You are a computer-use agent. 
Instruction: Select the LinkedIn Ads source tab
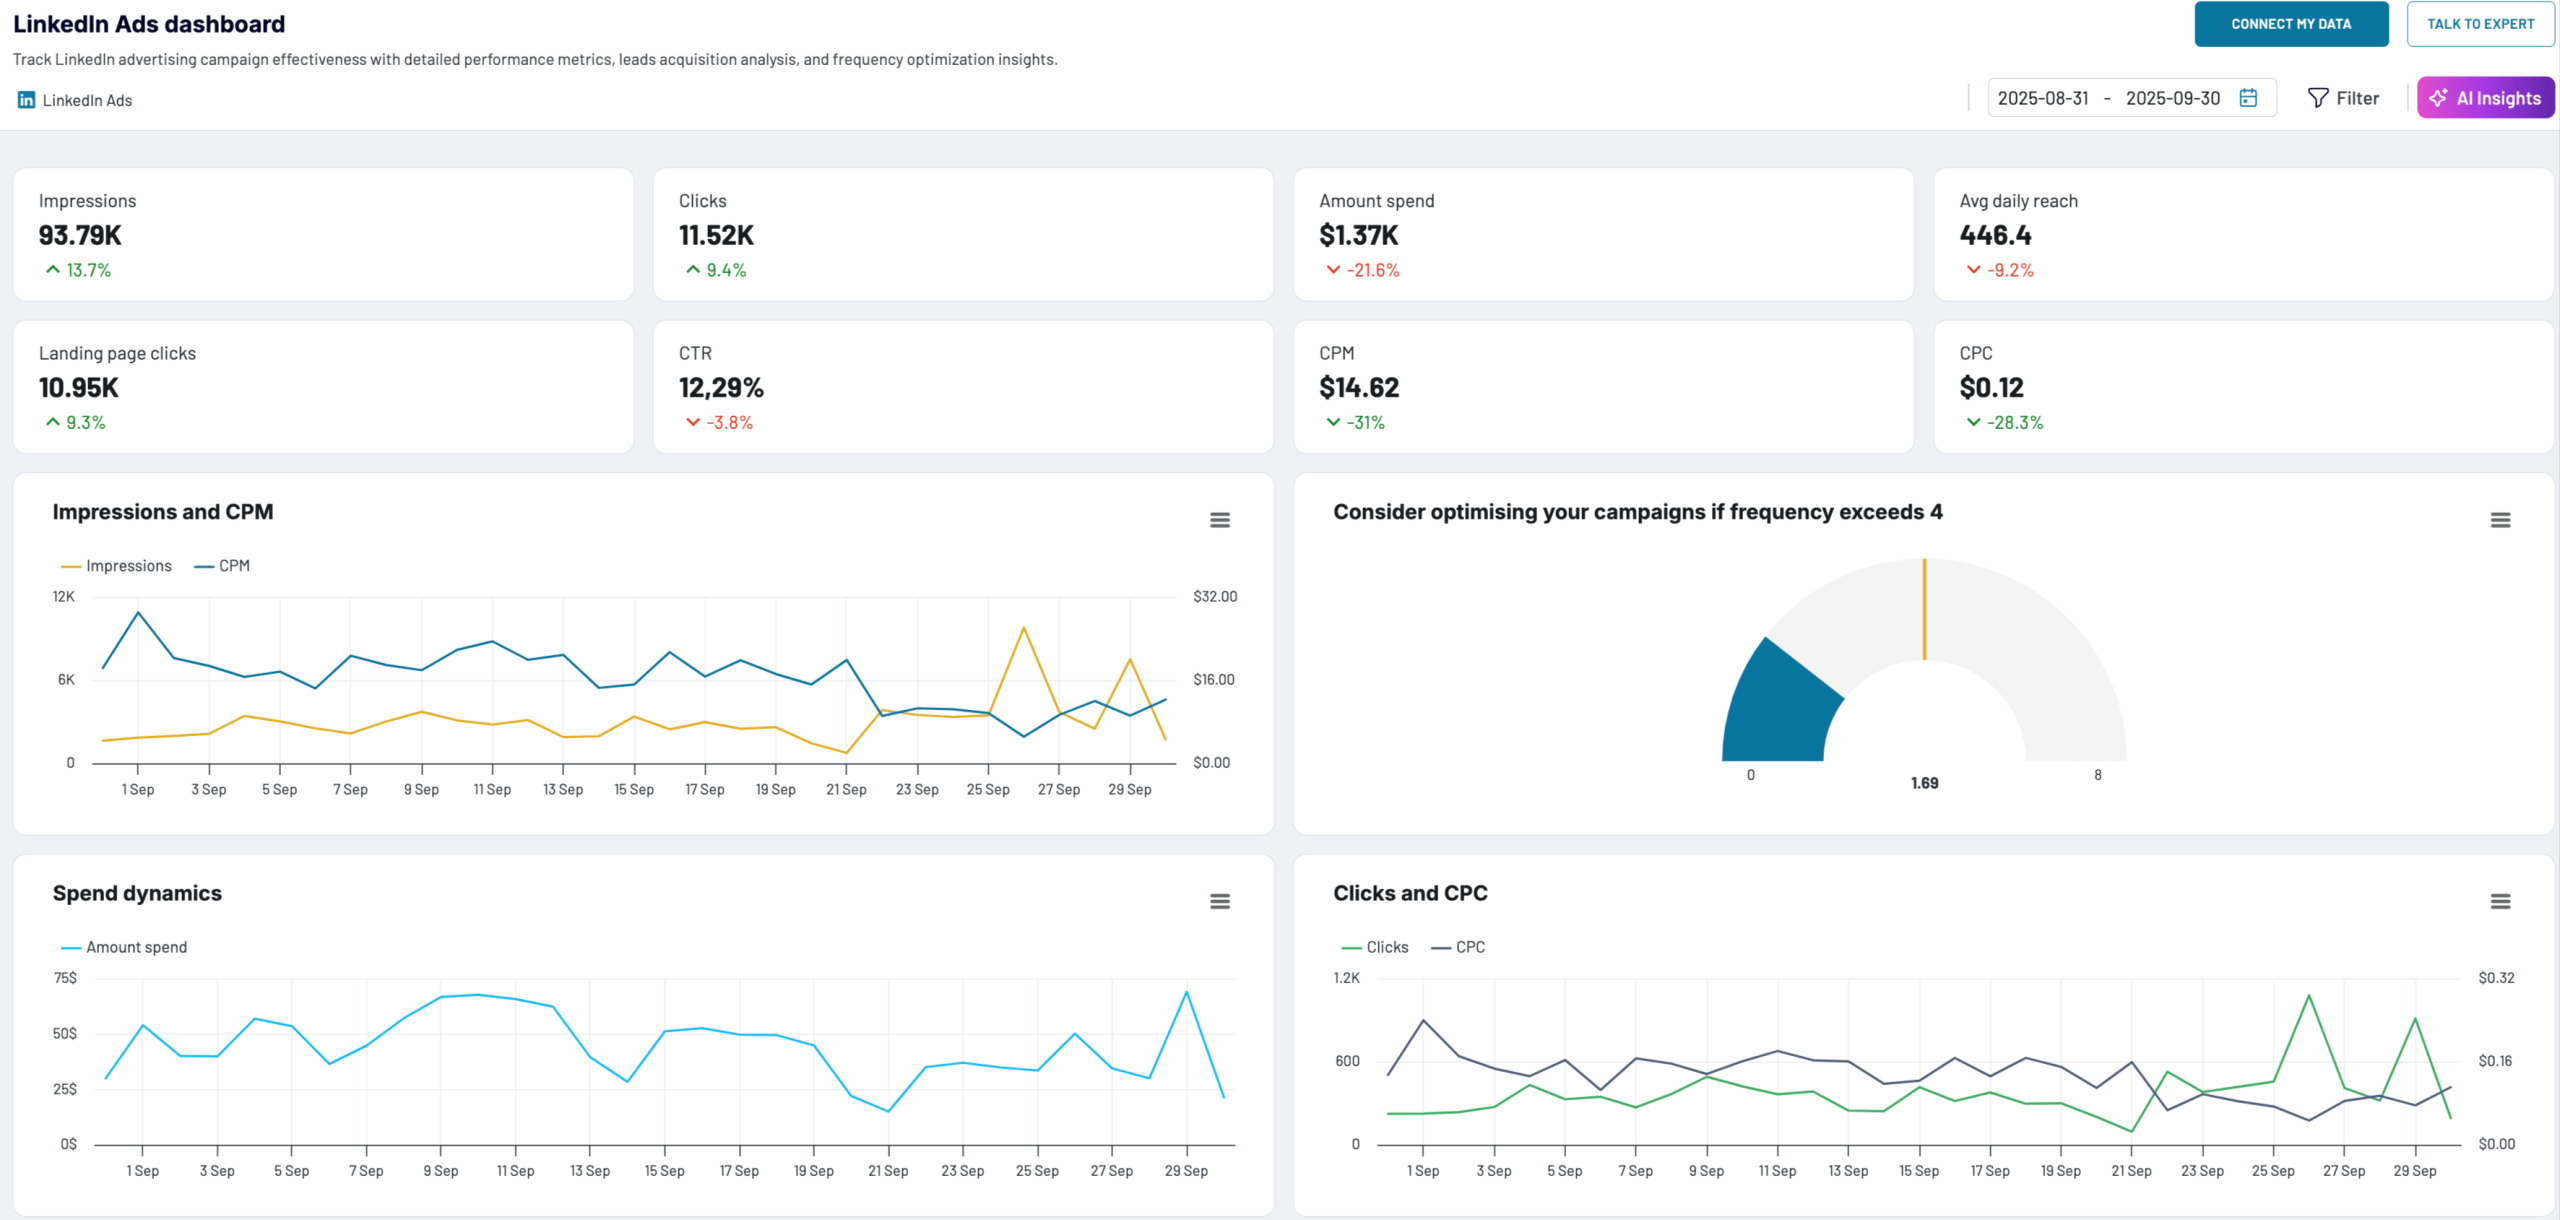86,100
